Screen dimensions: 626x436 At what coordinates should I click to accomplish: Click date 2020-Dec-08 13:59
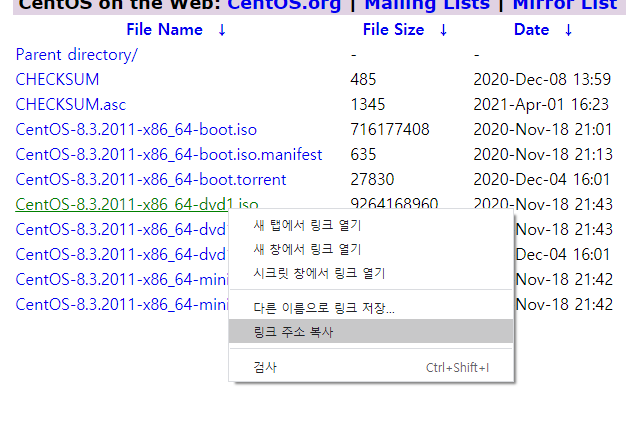click(542, 79)
